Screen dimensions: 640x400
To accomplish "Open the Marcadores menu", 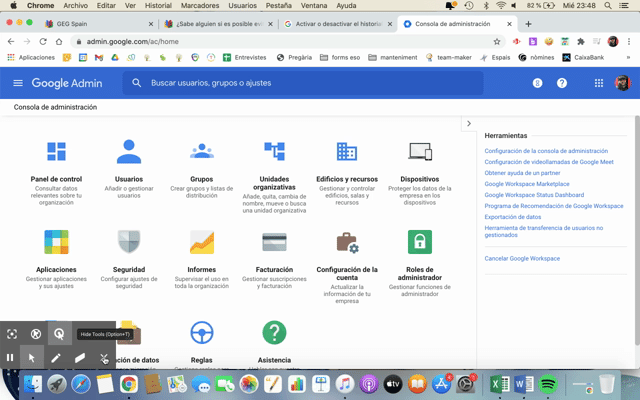I will pos(200,6).
